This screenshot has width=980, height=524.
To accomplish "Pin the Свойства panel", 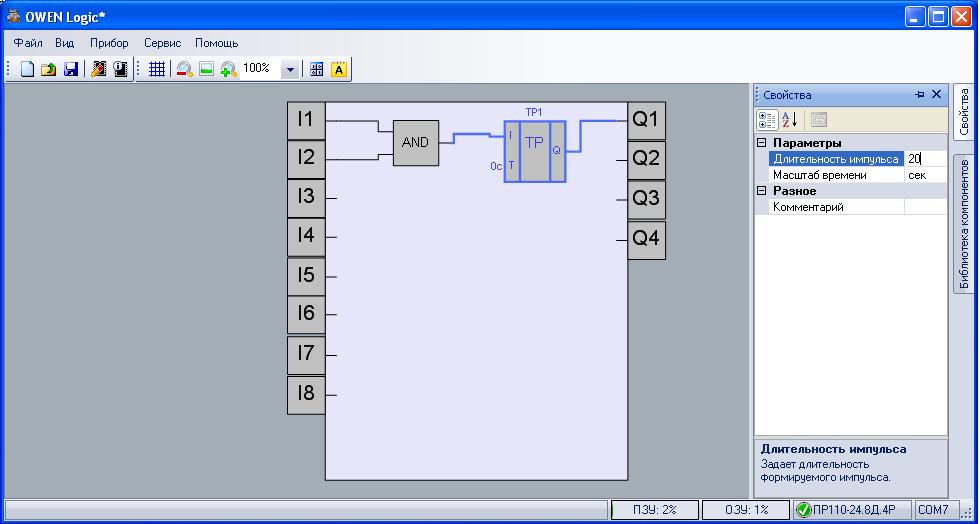I will pyautogui.click(x=919, y=94).
